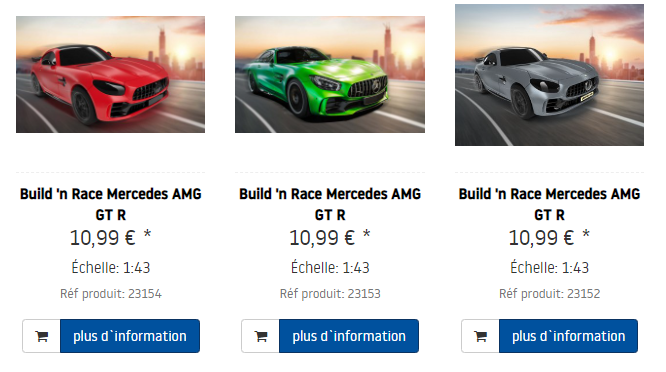The width and height of the screenshot is (666, 372).
Task: Open the silver Mercedes AMG car image
Action: point(549,75)
